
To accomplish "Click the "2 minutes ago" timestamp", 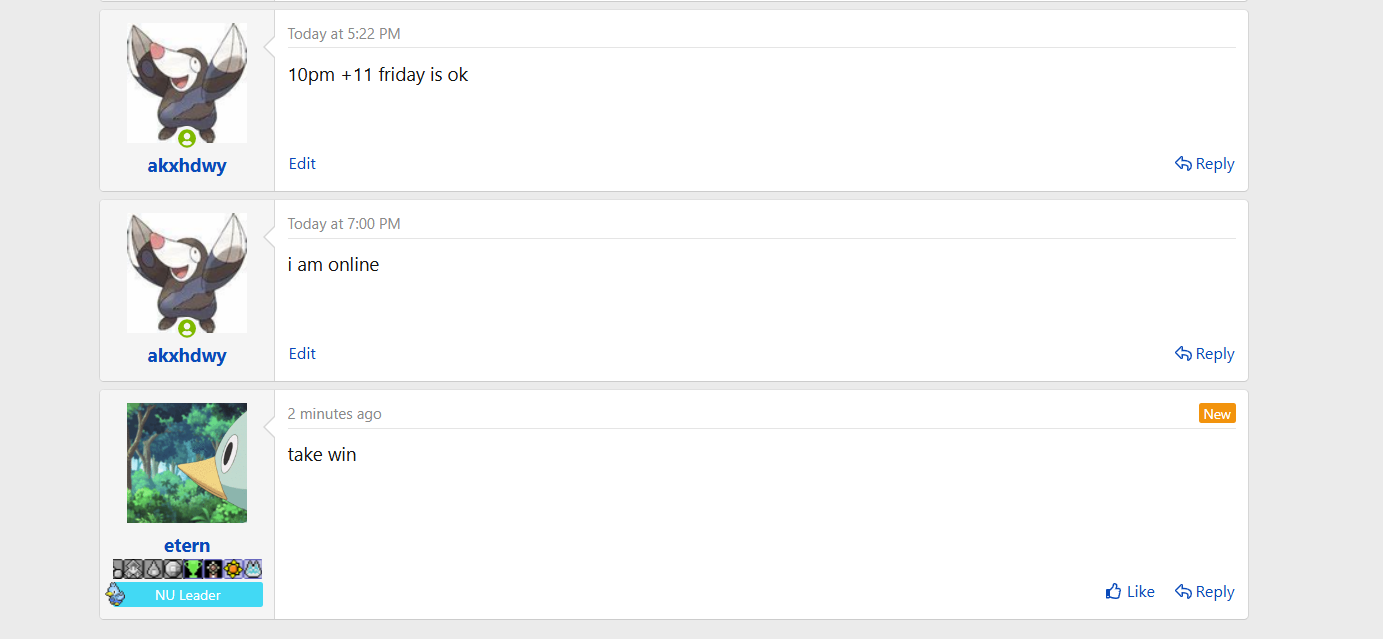I will point(334,414).
